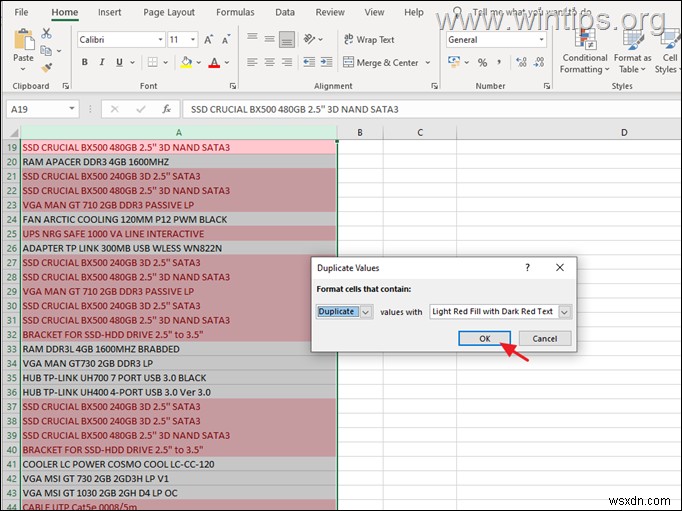This screenshot has height=511, width=682.
Task: Open the General number format dropdown
Action: [541, 40]
